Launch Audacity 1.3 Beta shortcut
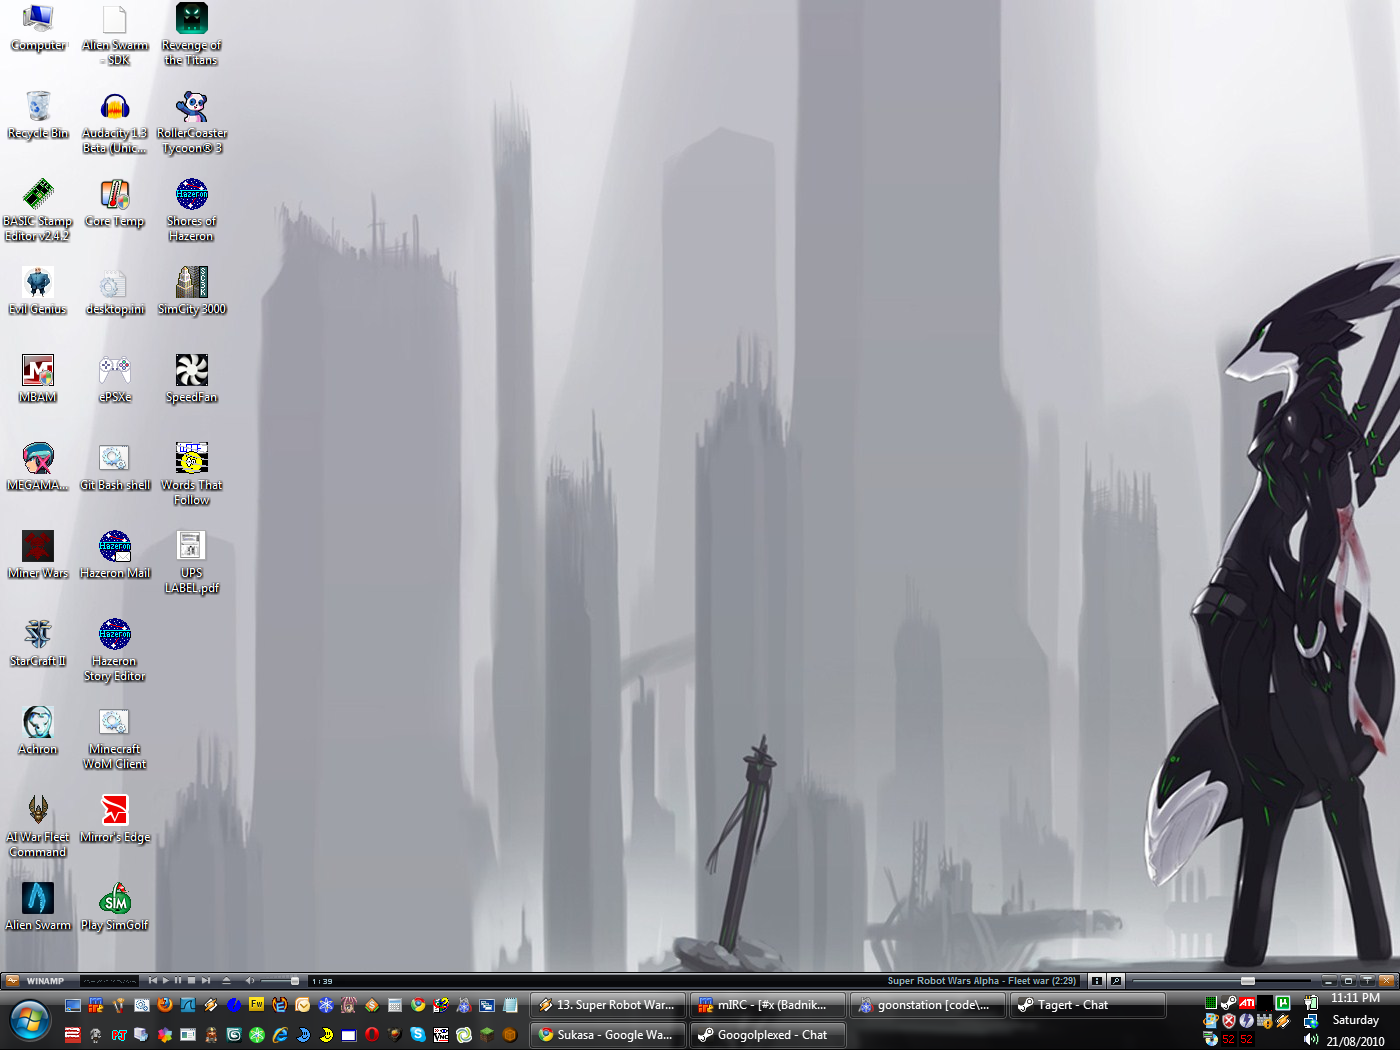The image size is (1400, 1050). coord(115,123)
